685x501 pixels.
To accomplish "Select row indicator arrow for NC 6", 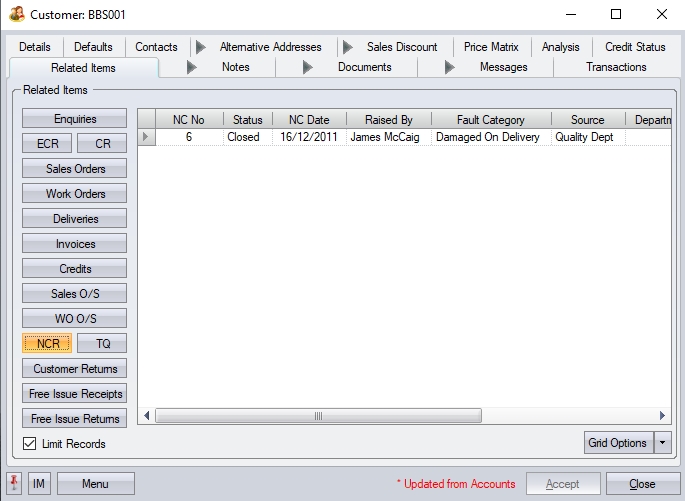I will (147, 137).
